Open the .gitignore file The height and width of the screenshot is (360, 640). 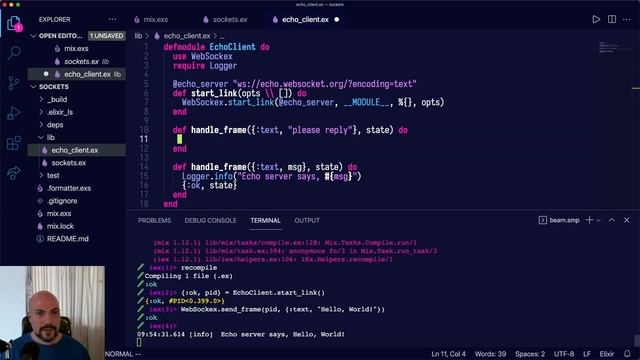pos(77,201)
